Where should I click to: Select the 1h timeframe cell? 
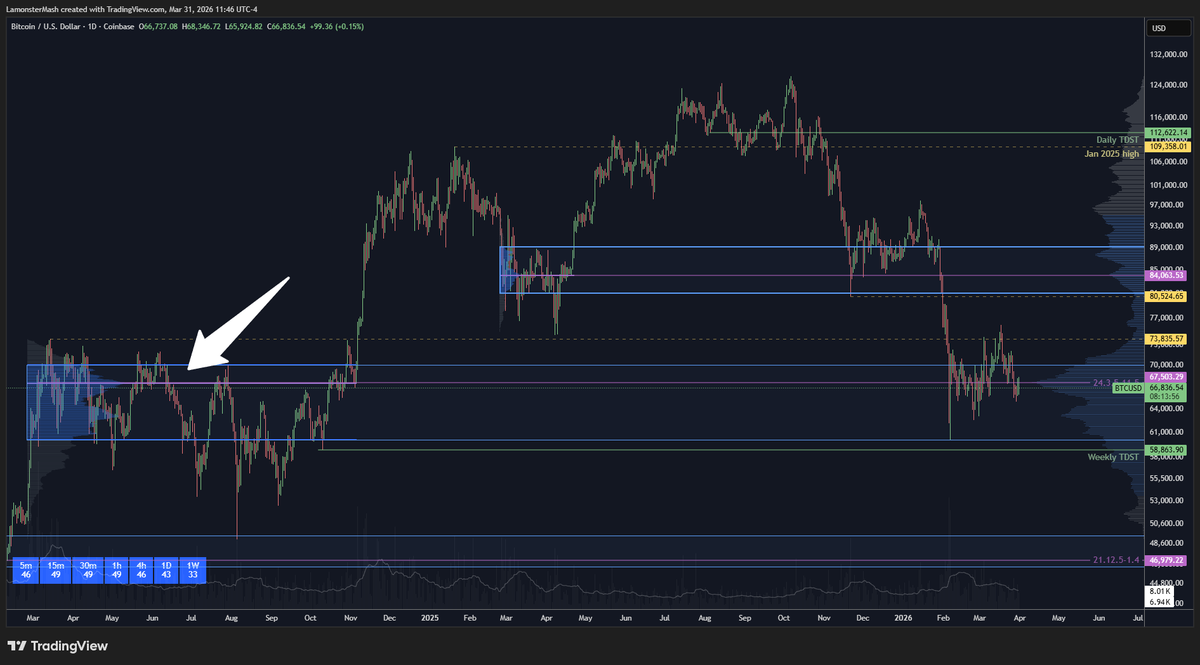point(117,570)
